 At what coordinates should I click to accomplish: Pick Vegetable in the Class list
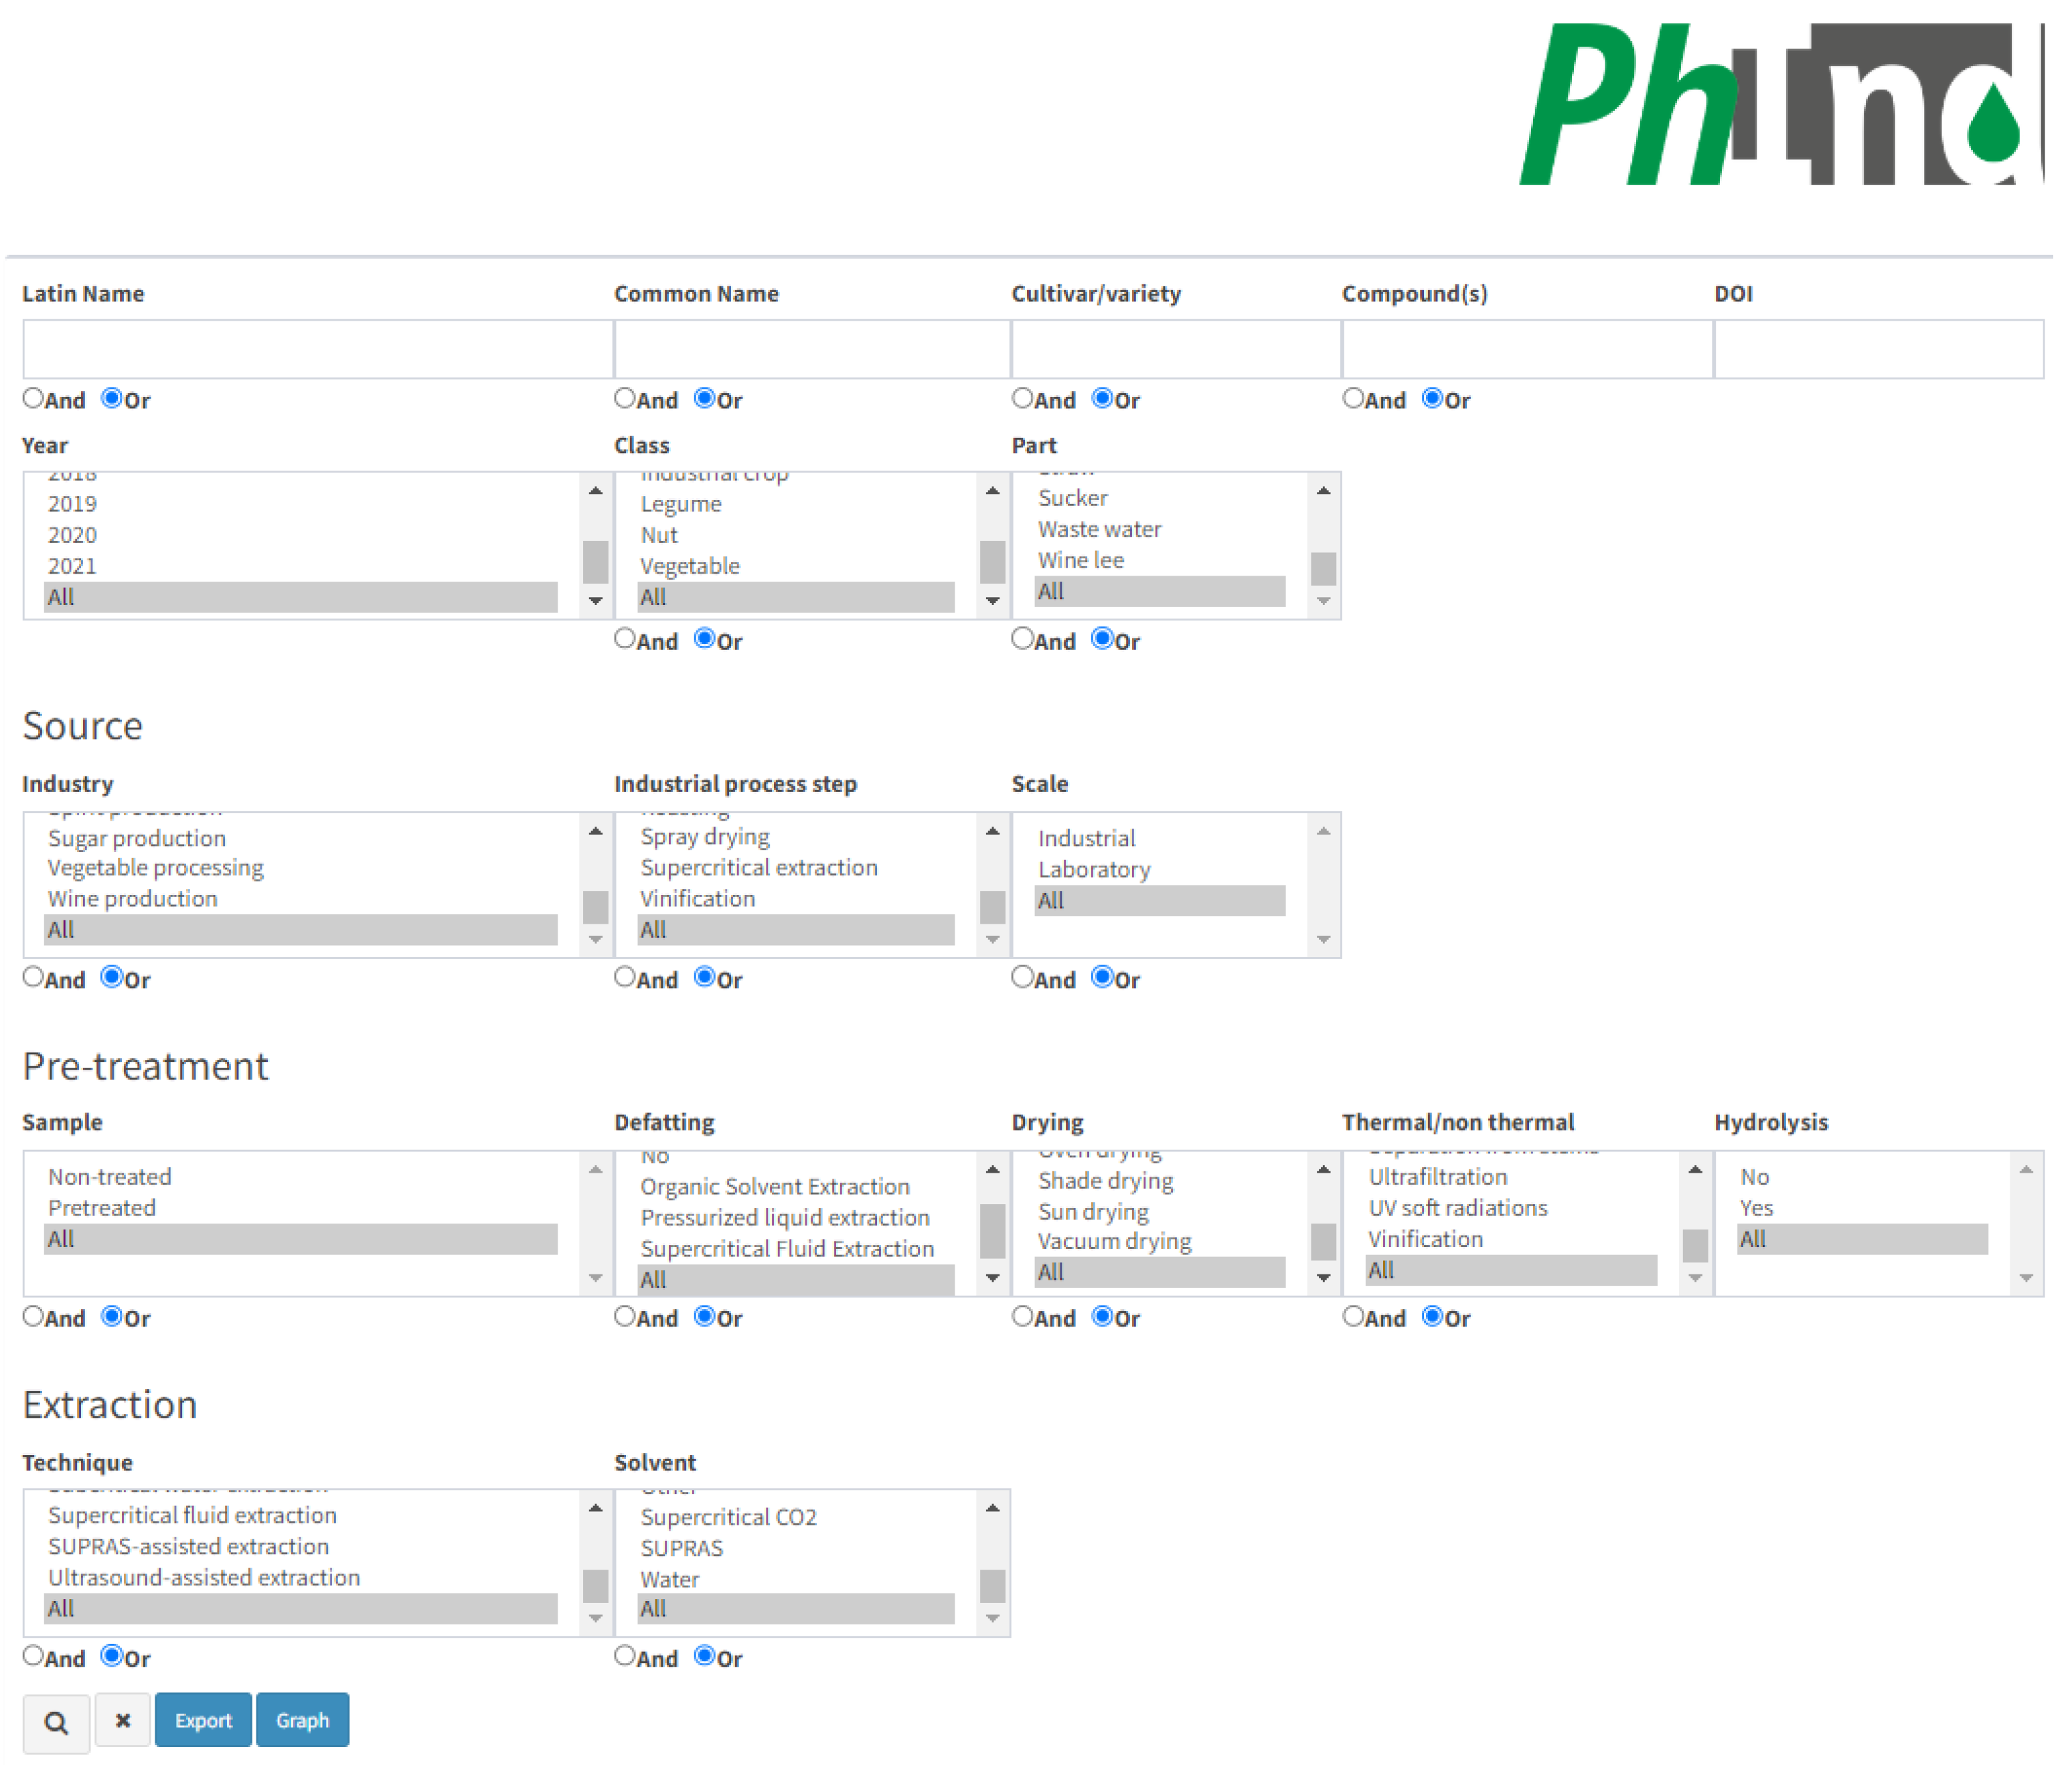click(x=690, y=566)
